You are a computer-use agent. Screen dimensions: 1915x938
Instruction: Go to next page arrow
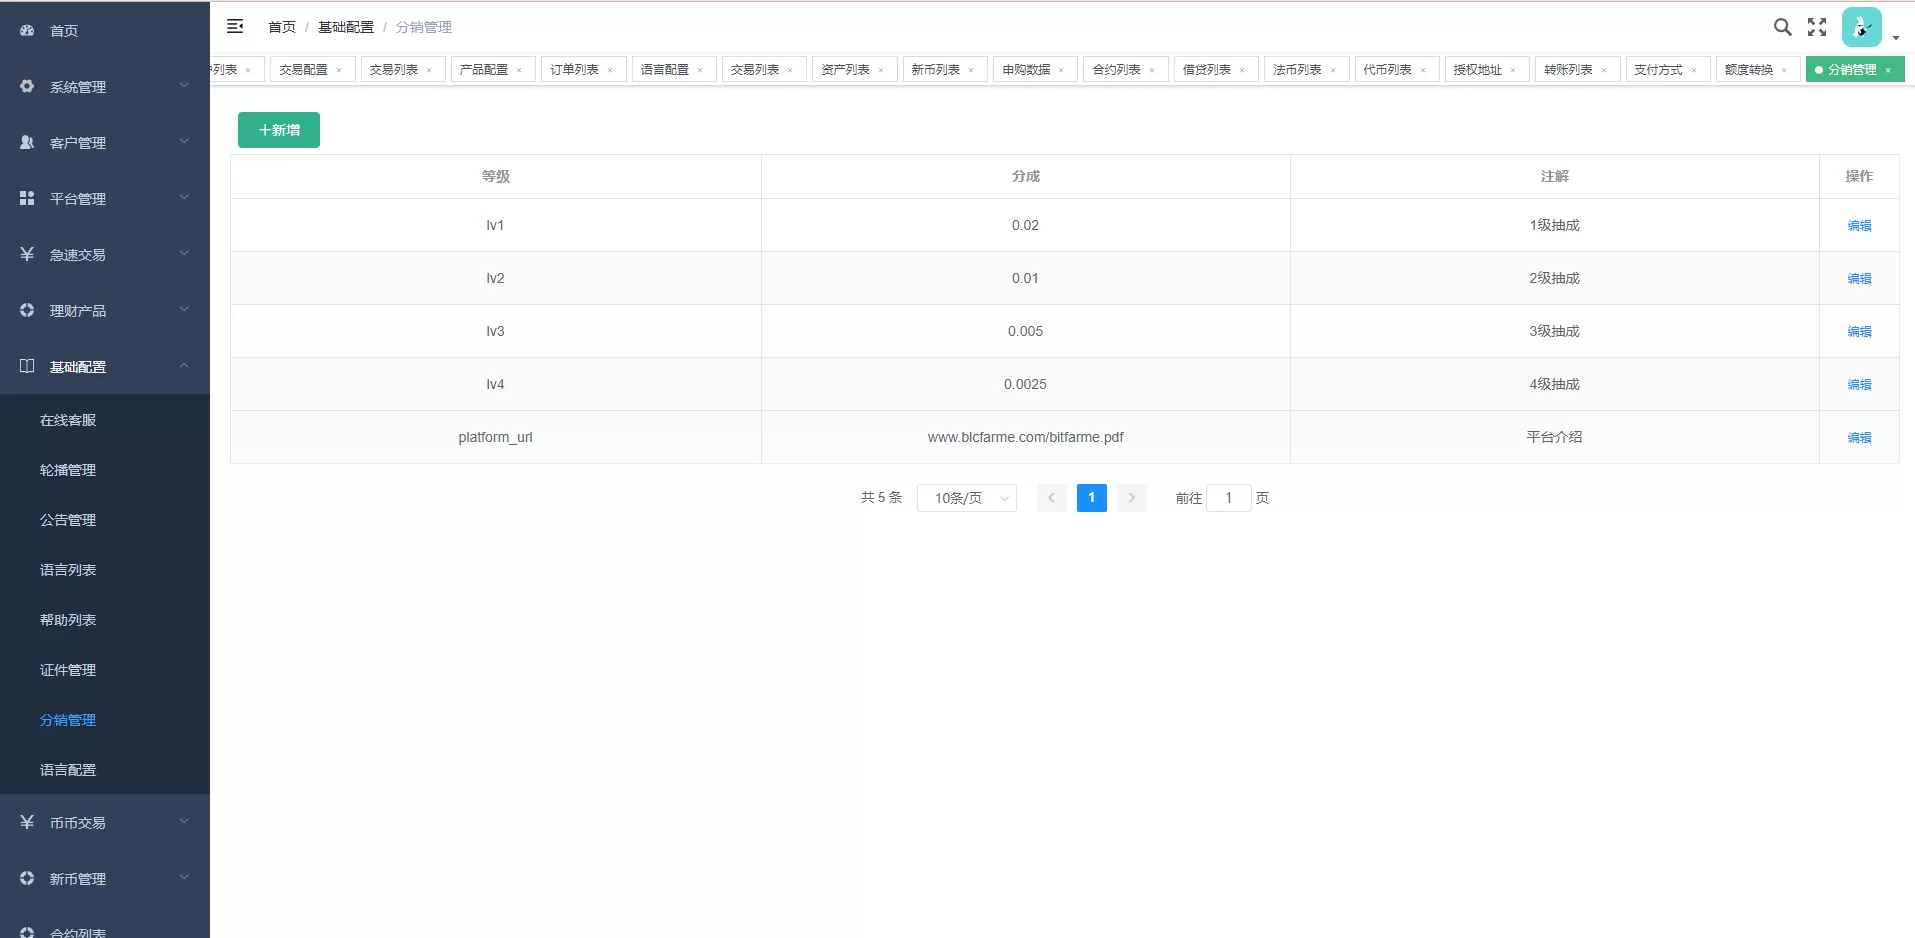(x=1131, y=498)
